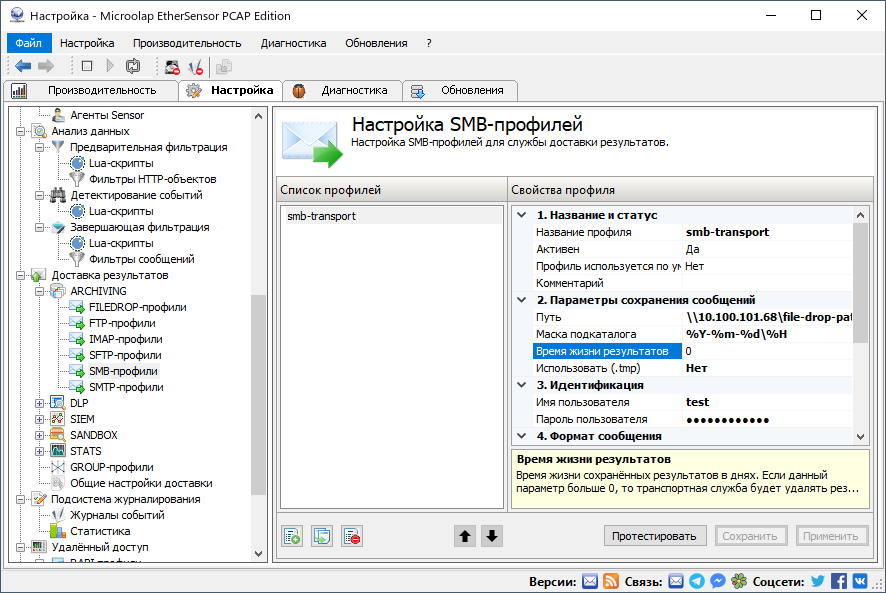Open the Facebook icon under Соцсети
The image size is (886, 593).
[x=838, y=581]
